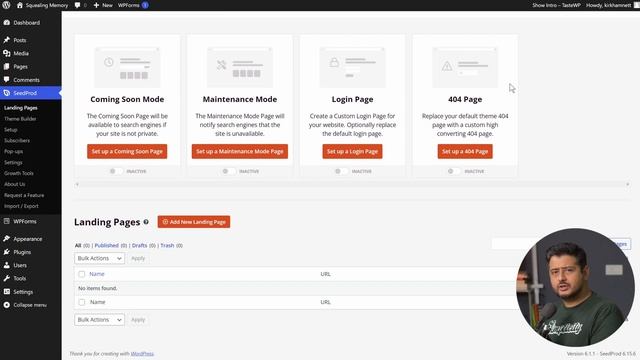Click the Plugins plug icon

pyautogui.click(x=7, y=252)
